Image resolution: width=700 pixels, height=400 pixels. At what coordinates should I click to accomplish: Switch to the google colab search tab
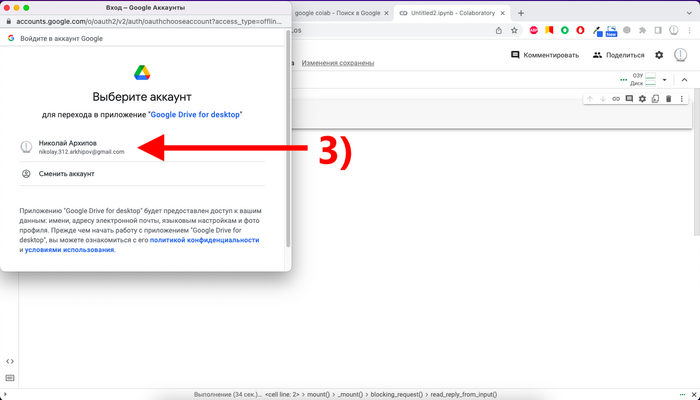coord(338,13)
